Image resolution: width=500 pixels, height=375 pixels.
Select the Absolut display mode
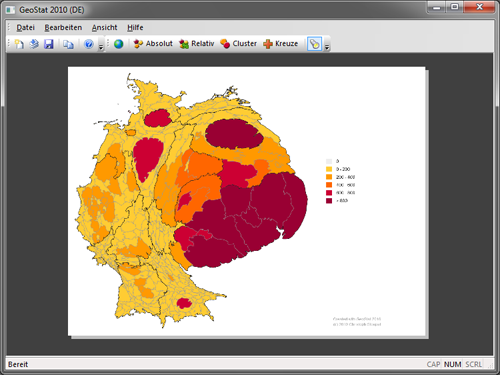coord(153,44)
